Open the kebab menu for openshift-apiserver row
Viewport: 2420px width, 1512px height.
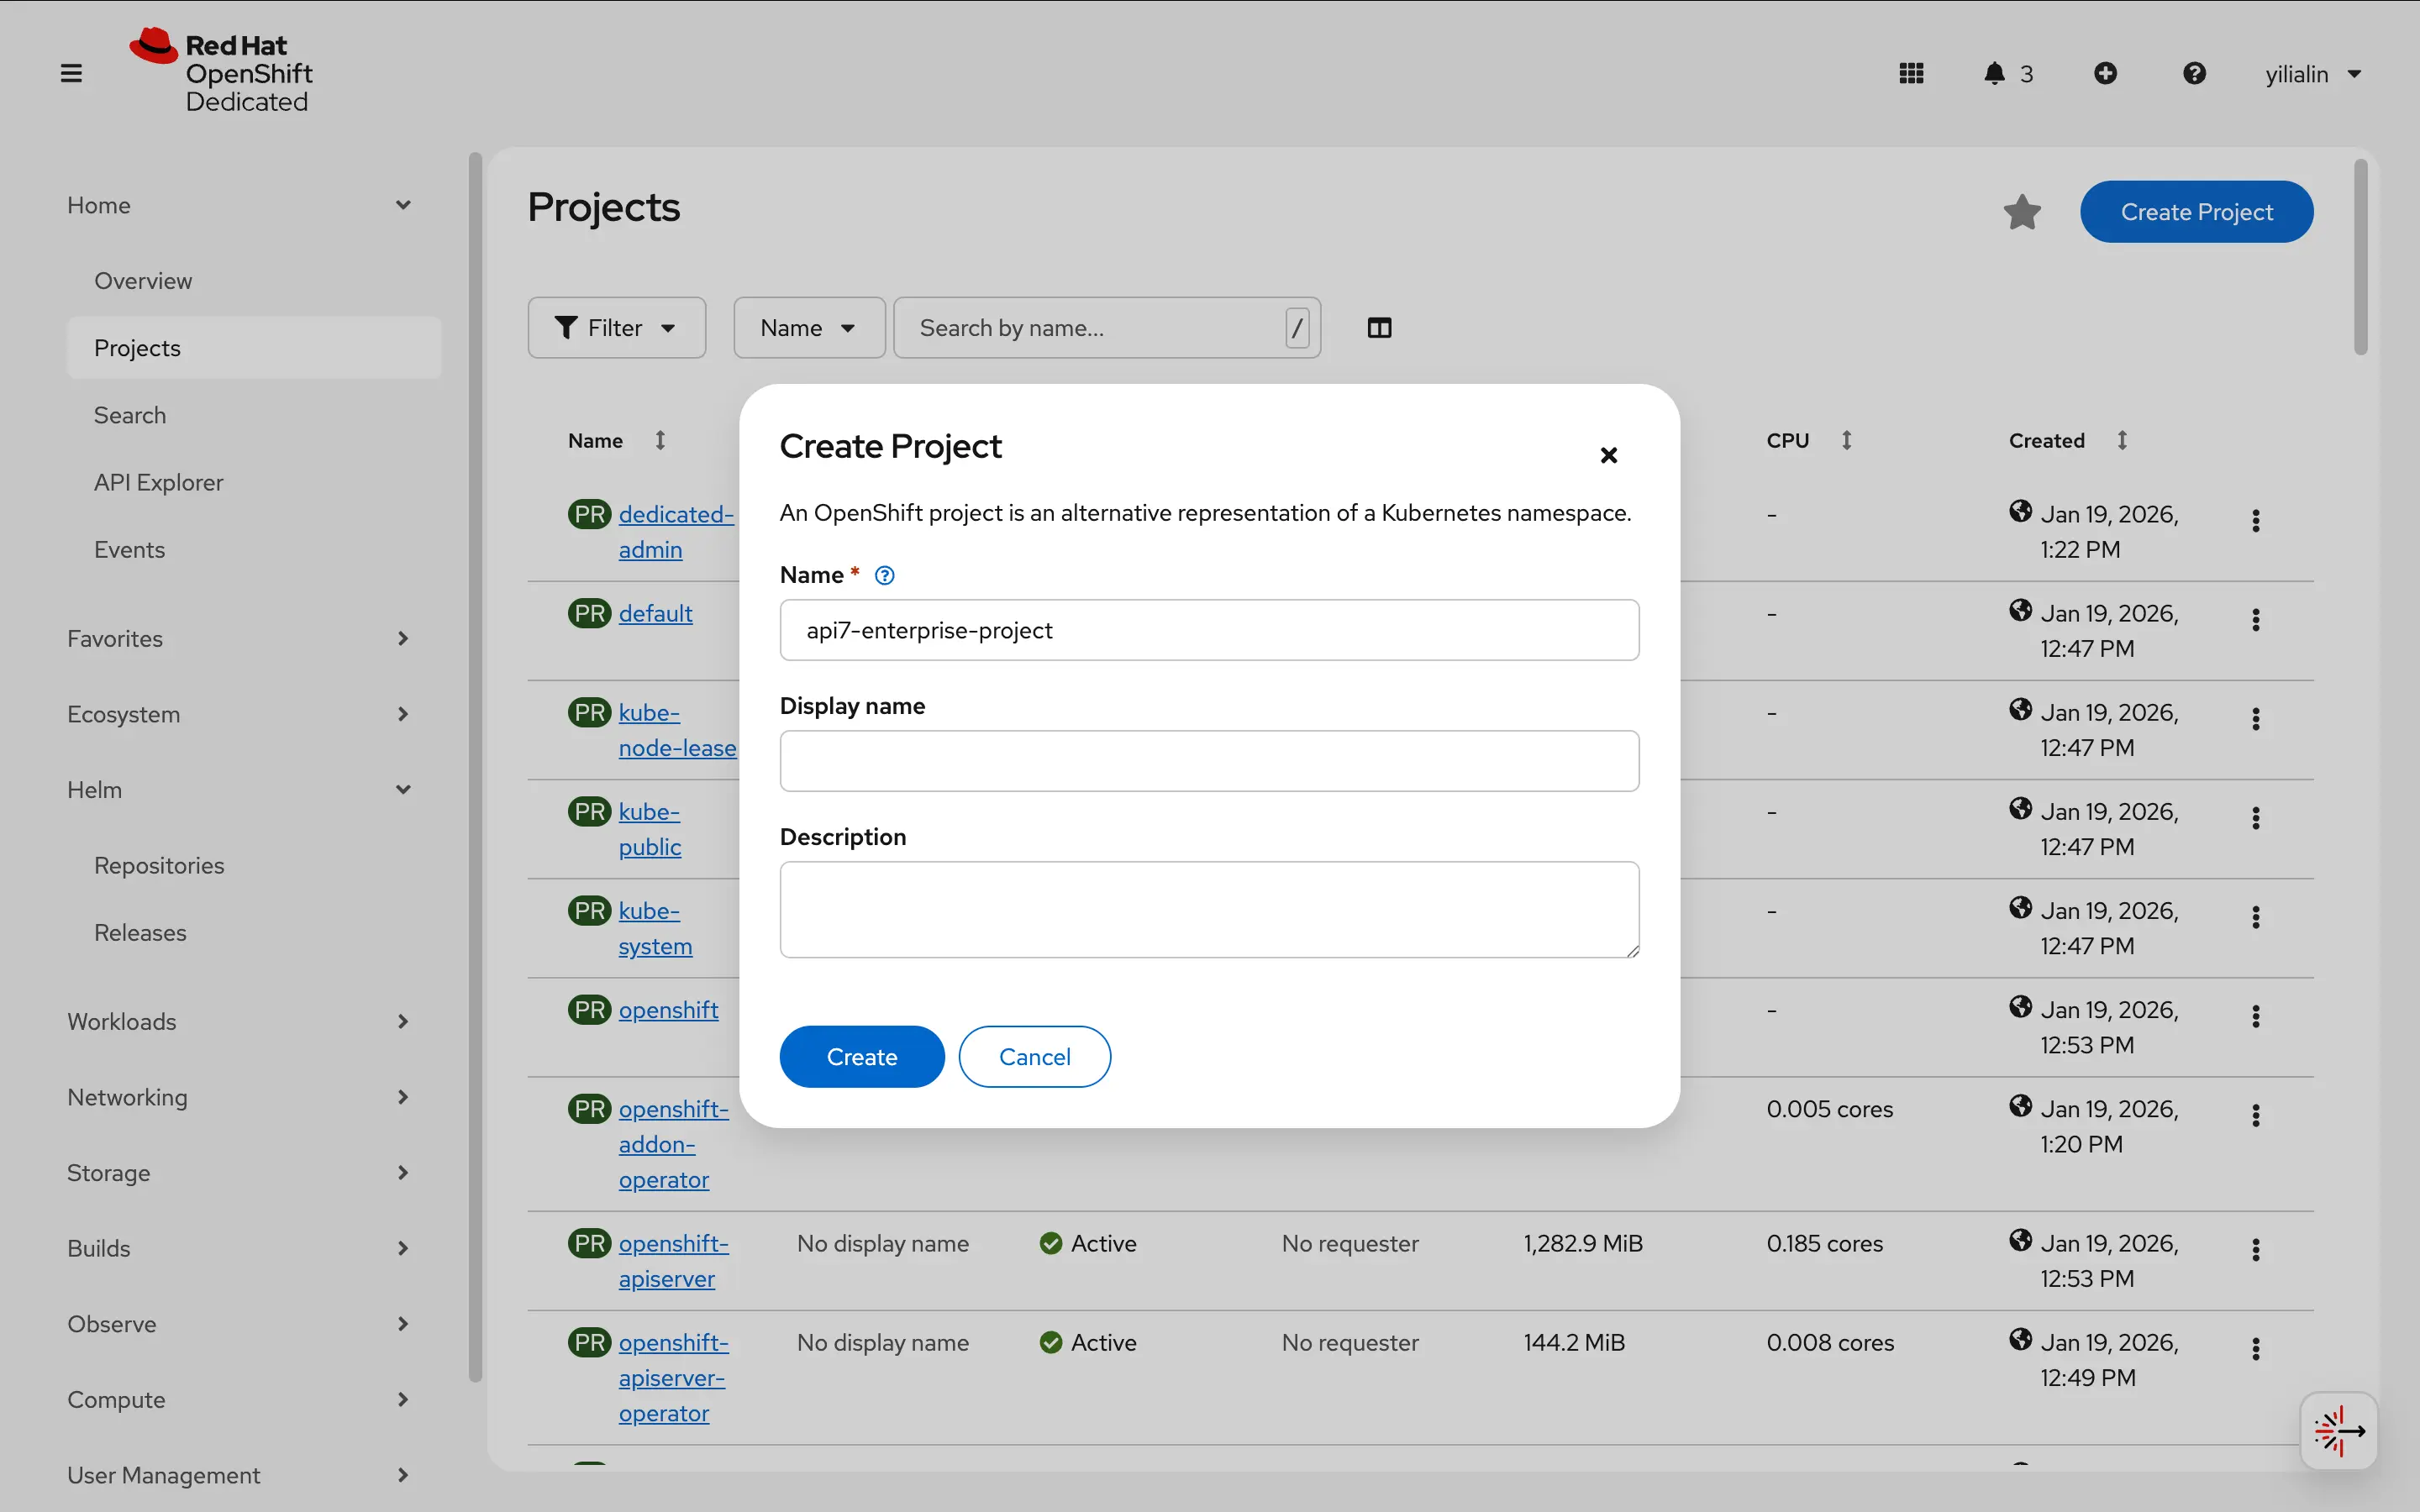2255,1247
